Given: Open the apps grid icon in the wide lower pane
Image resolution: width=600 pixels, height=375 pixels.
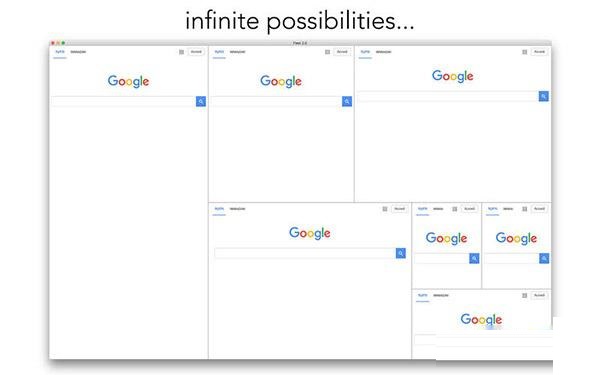Looking at the screenshot, I should point(385,209).
